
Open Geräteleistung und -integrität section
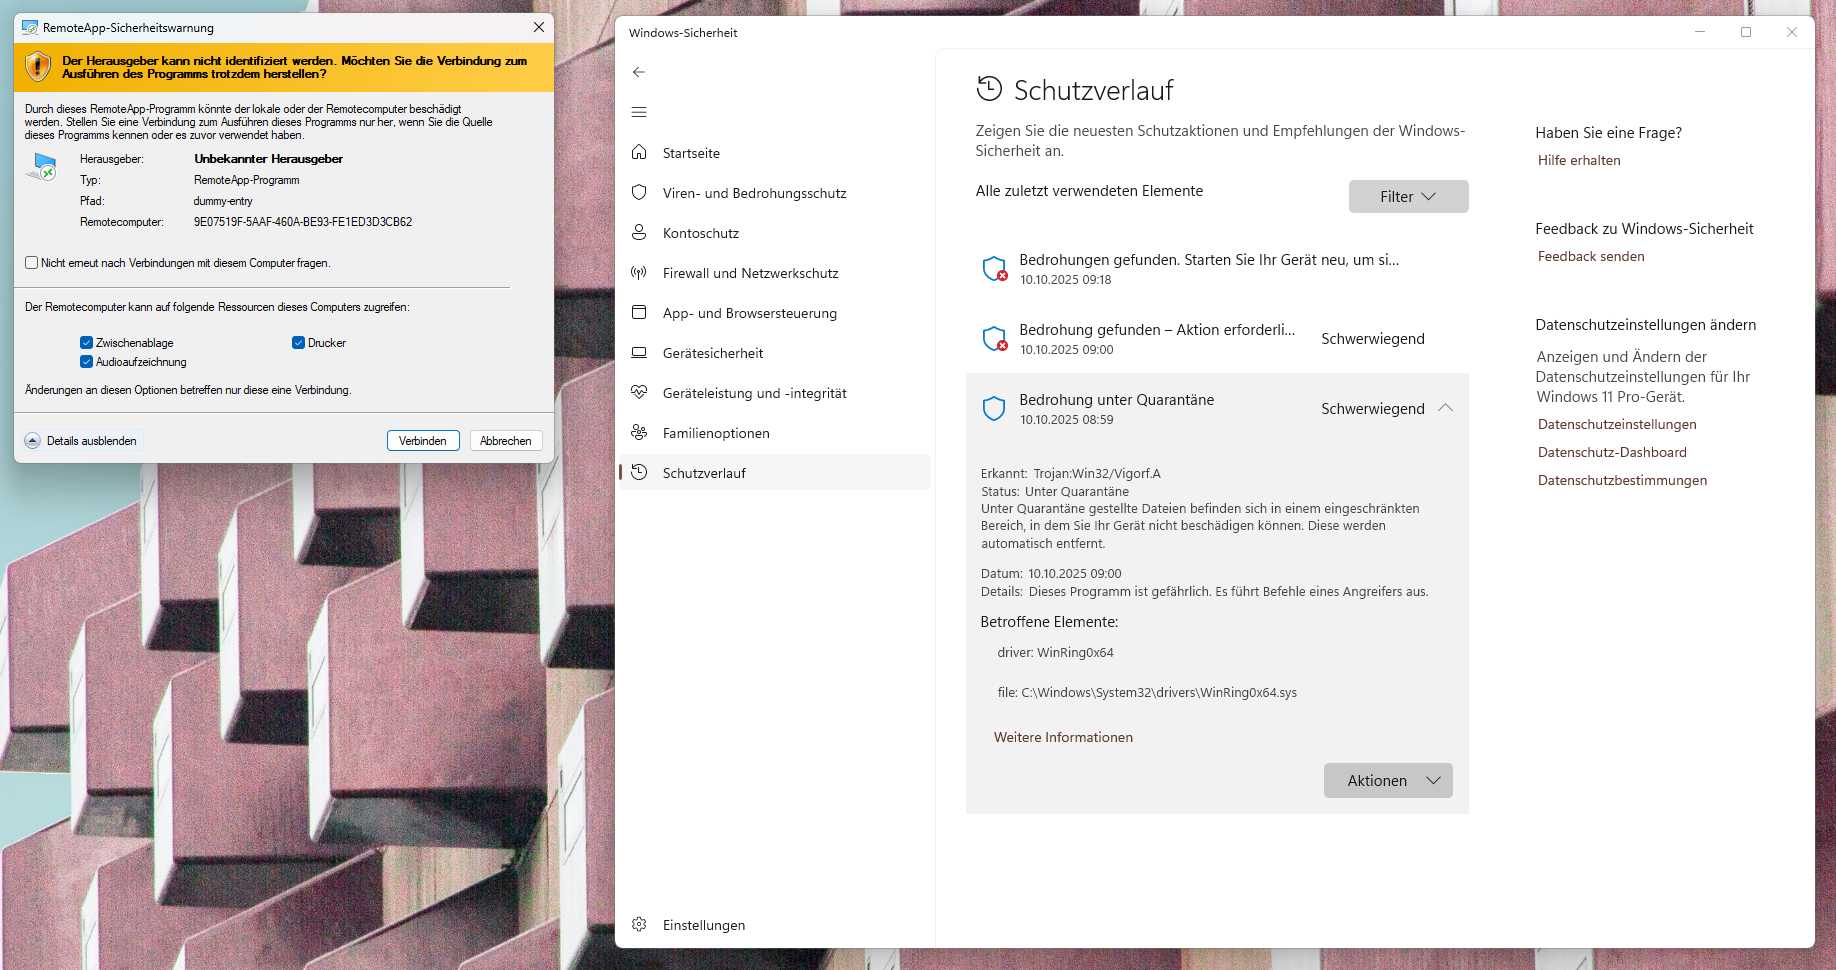click(x=775, y=392)
